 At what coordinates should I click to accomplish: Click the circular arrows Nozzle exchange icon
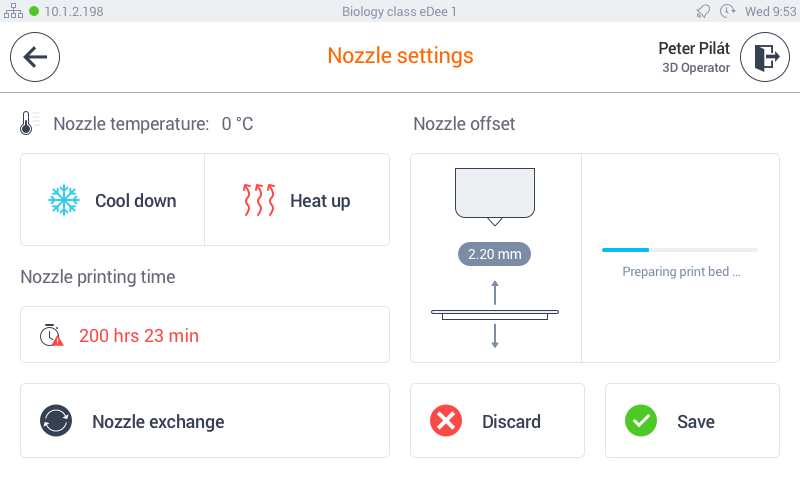coord(56,421)
